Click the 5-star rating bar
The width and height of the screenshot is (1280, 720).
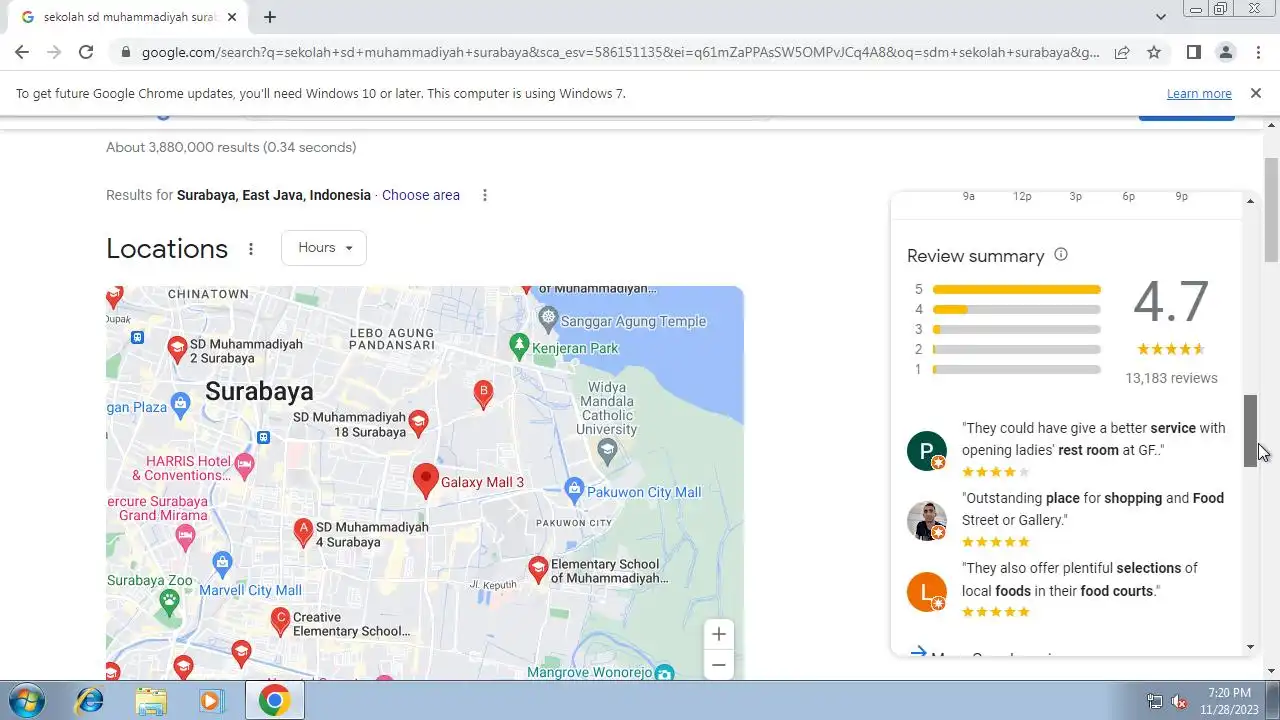(x=1016, y=290)
